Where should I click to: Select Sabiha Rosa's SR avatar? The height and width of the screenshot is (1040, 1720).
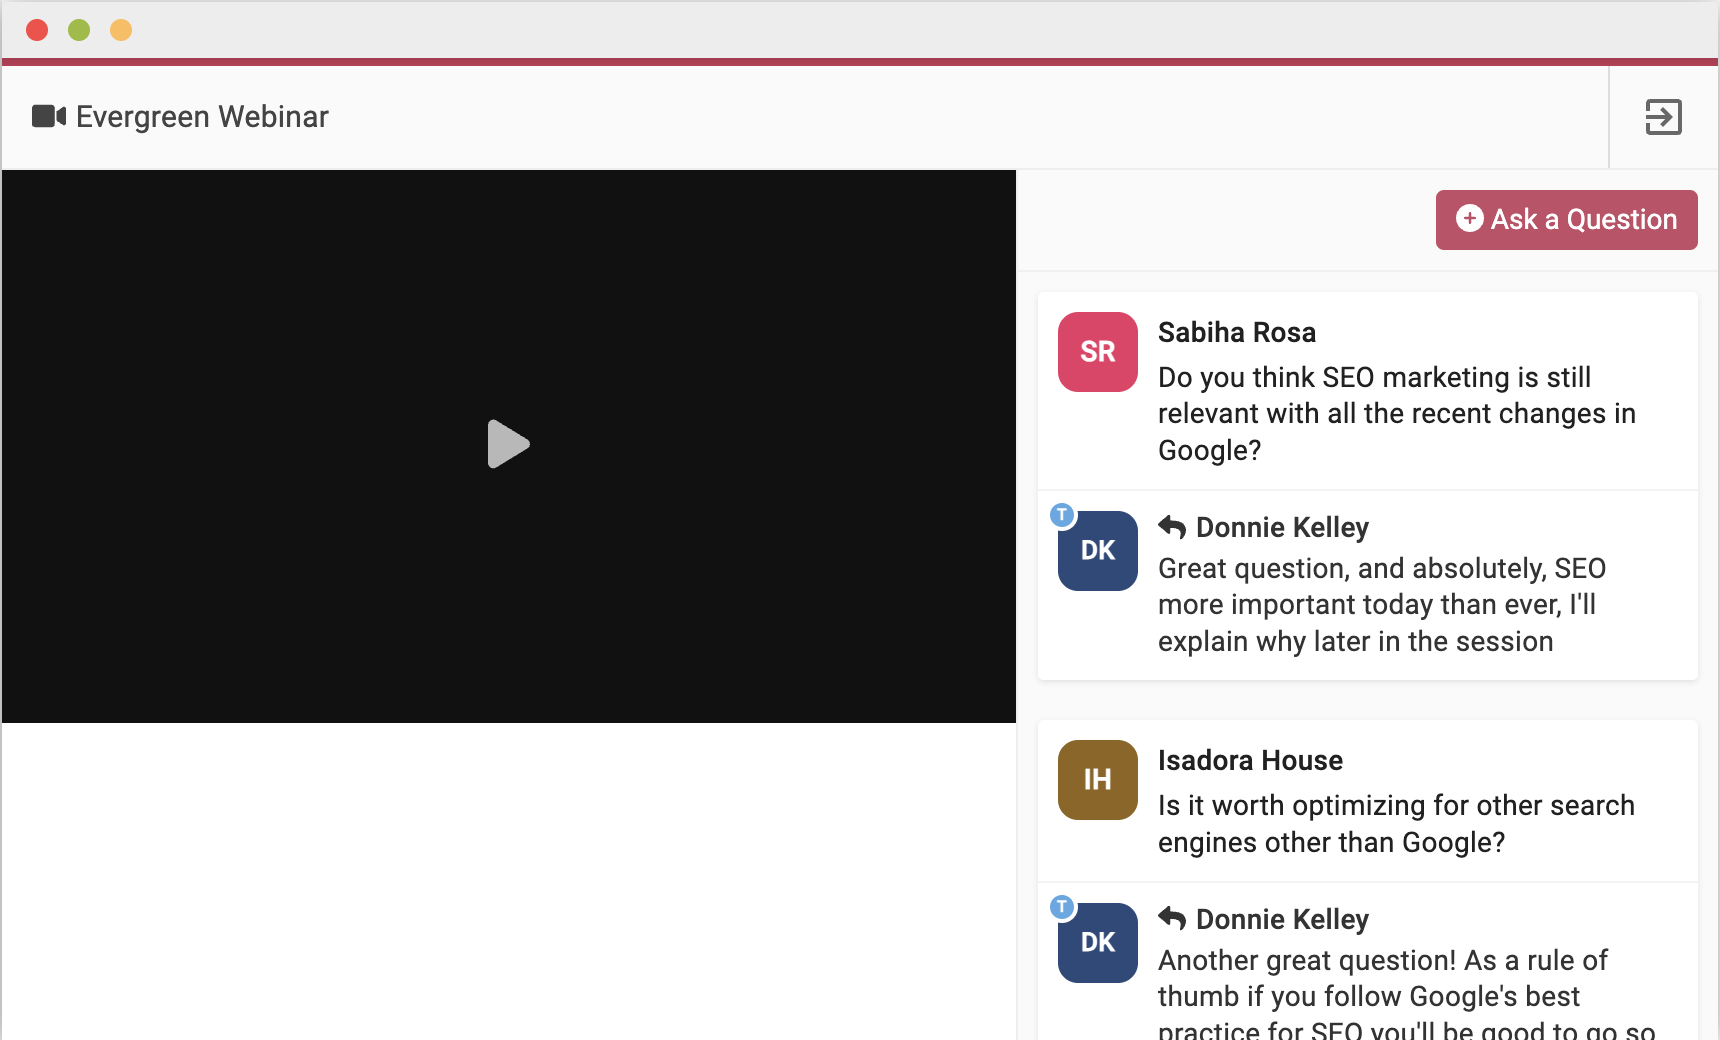1097,352
